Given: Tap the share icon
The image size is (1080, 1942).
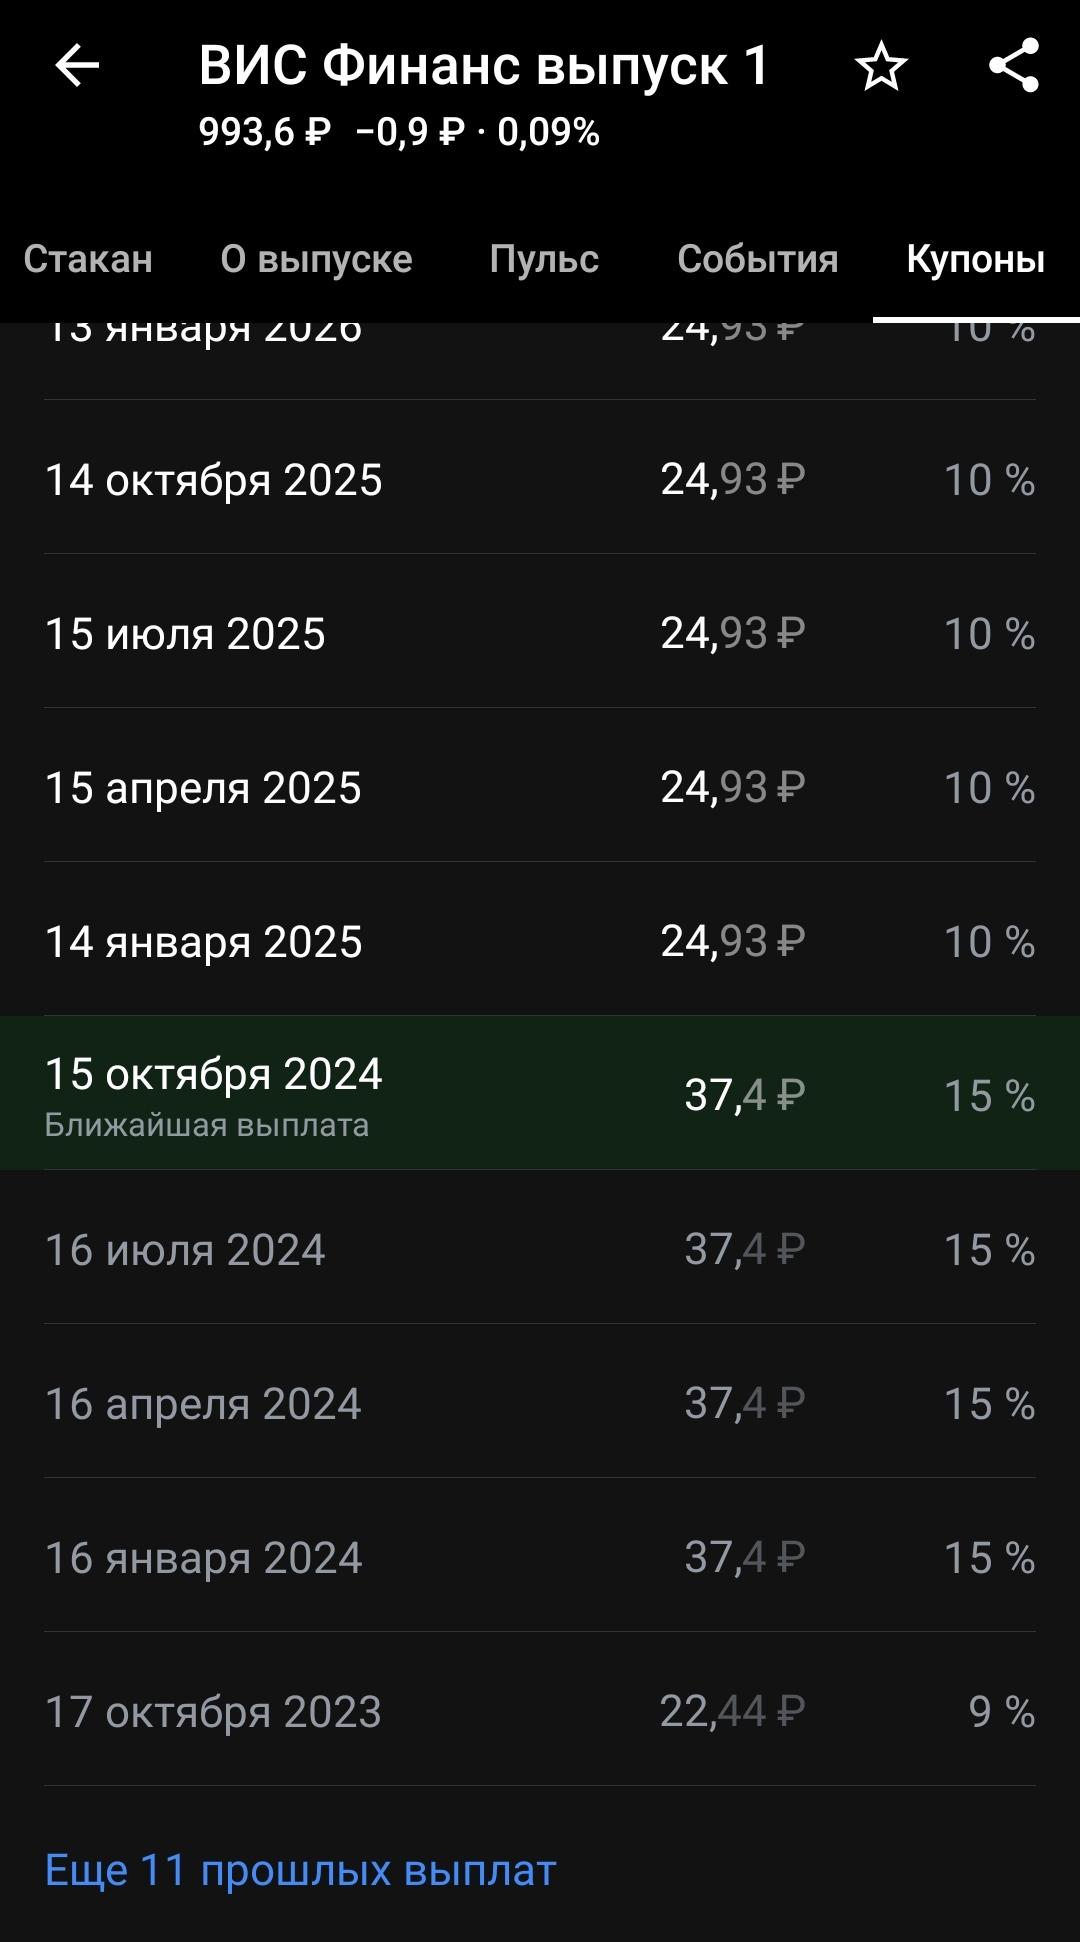Looking at the screenshot, I should 1014,66.
